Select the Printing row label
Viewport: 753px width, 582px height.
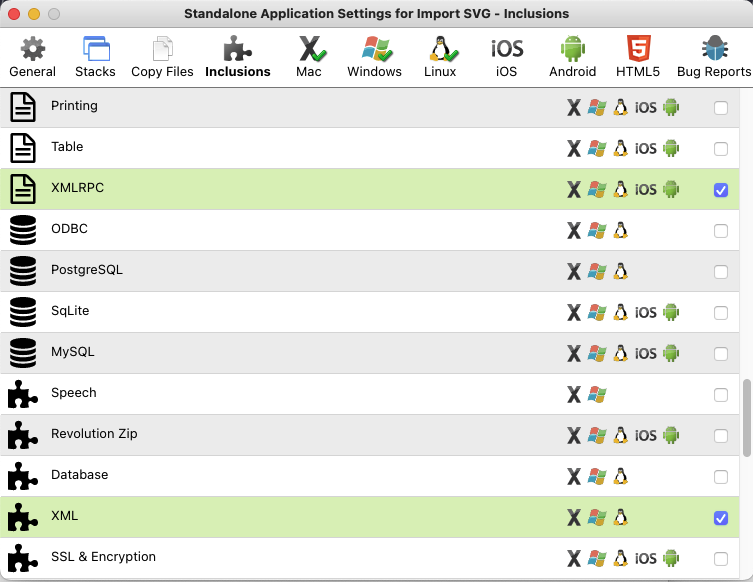tap(74, 106)
